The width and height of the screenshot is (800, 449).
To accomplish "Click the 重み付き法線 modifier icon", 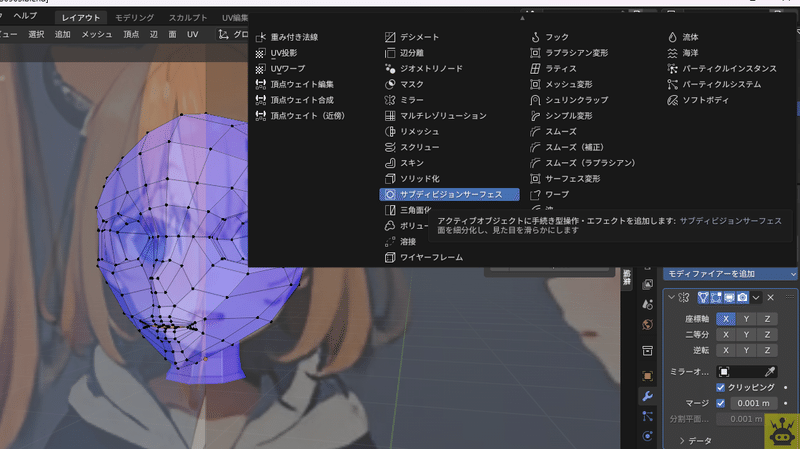I will pyautogui.click(x=261, y=37).
